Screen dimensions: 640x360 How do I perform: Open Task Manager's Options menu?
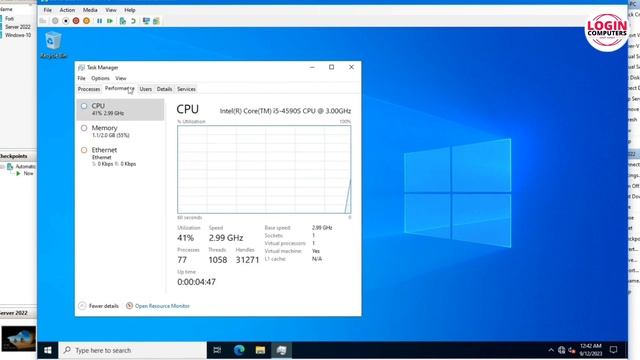click(100, 78)
